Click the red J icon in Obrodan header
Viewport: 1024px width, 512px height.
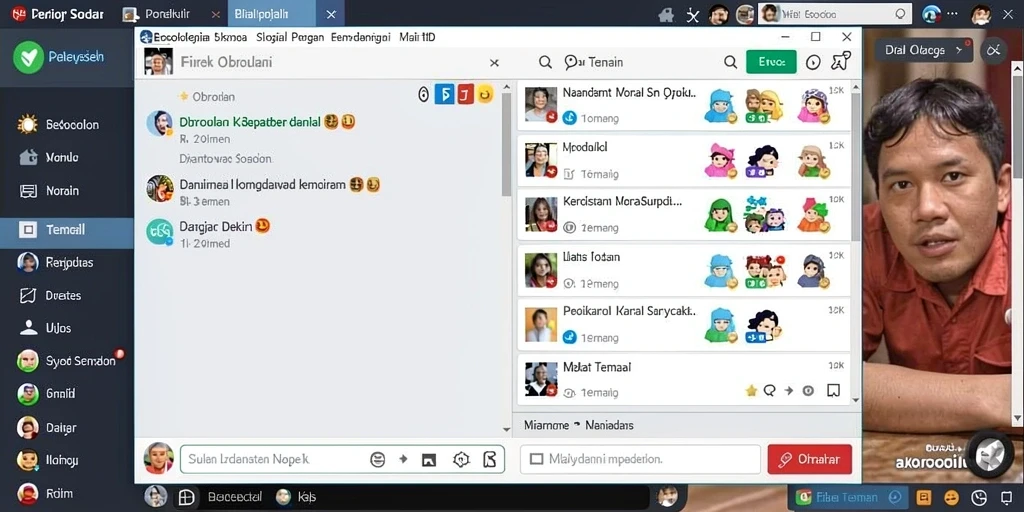[465, 95]
